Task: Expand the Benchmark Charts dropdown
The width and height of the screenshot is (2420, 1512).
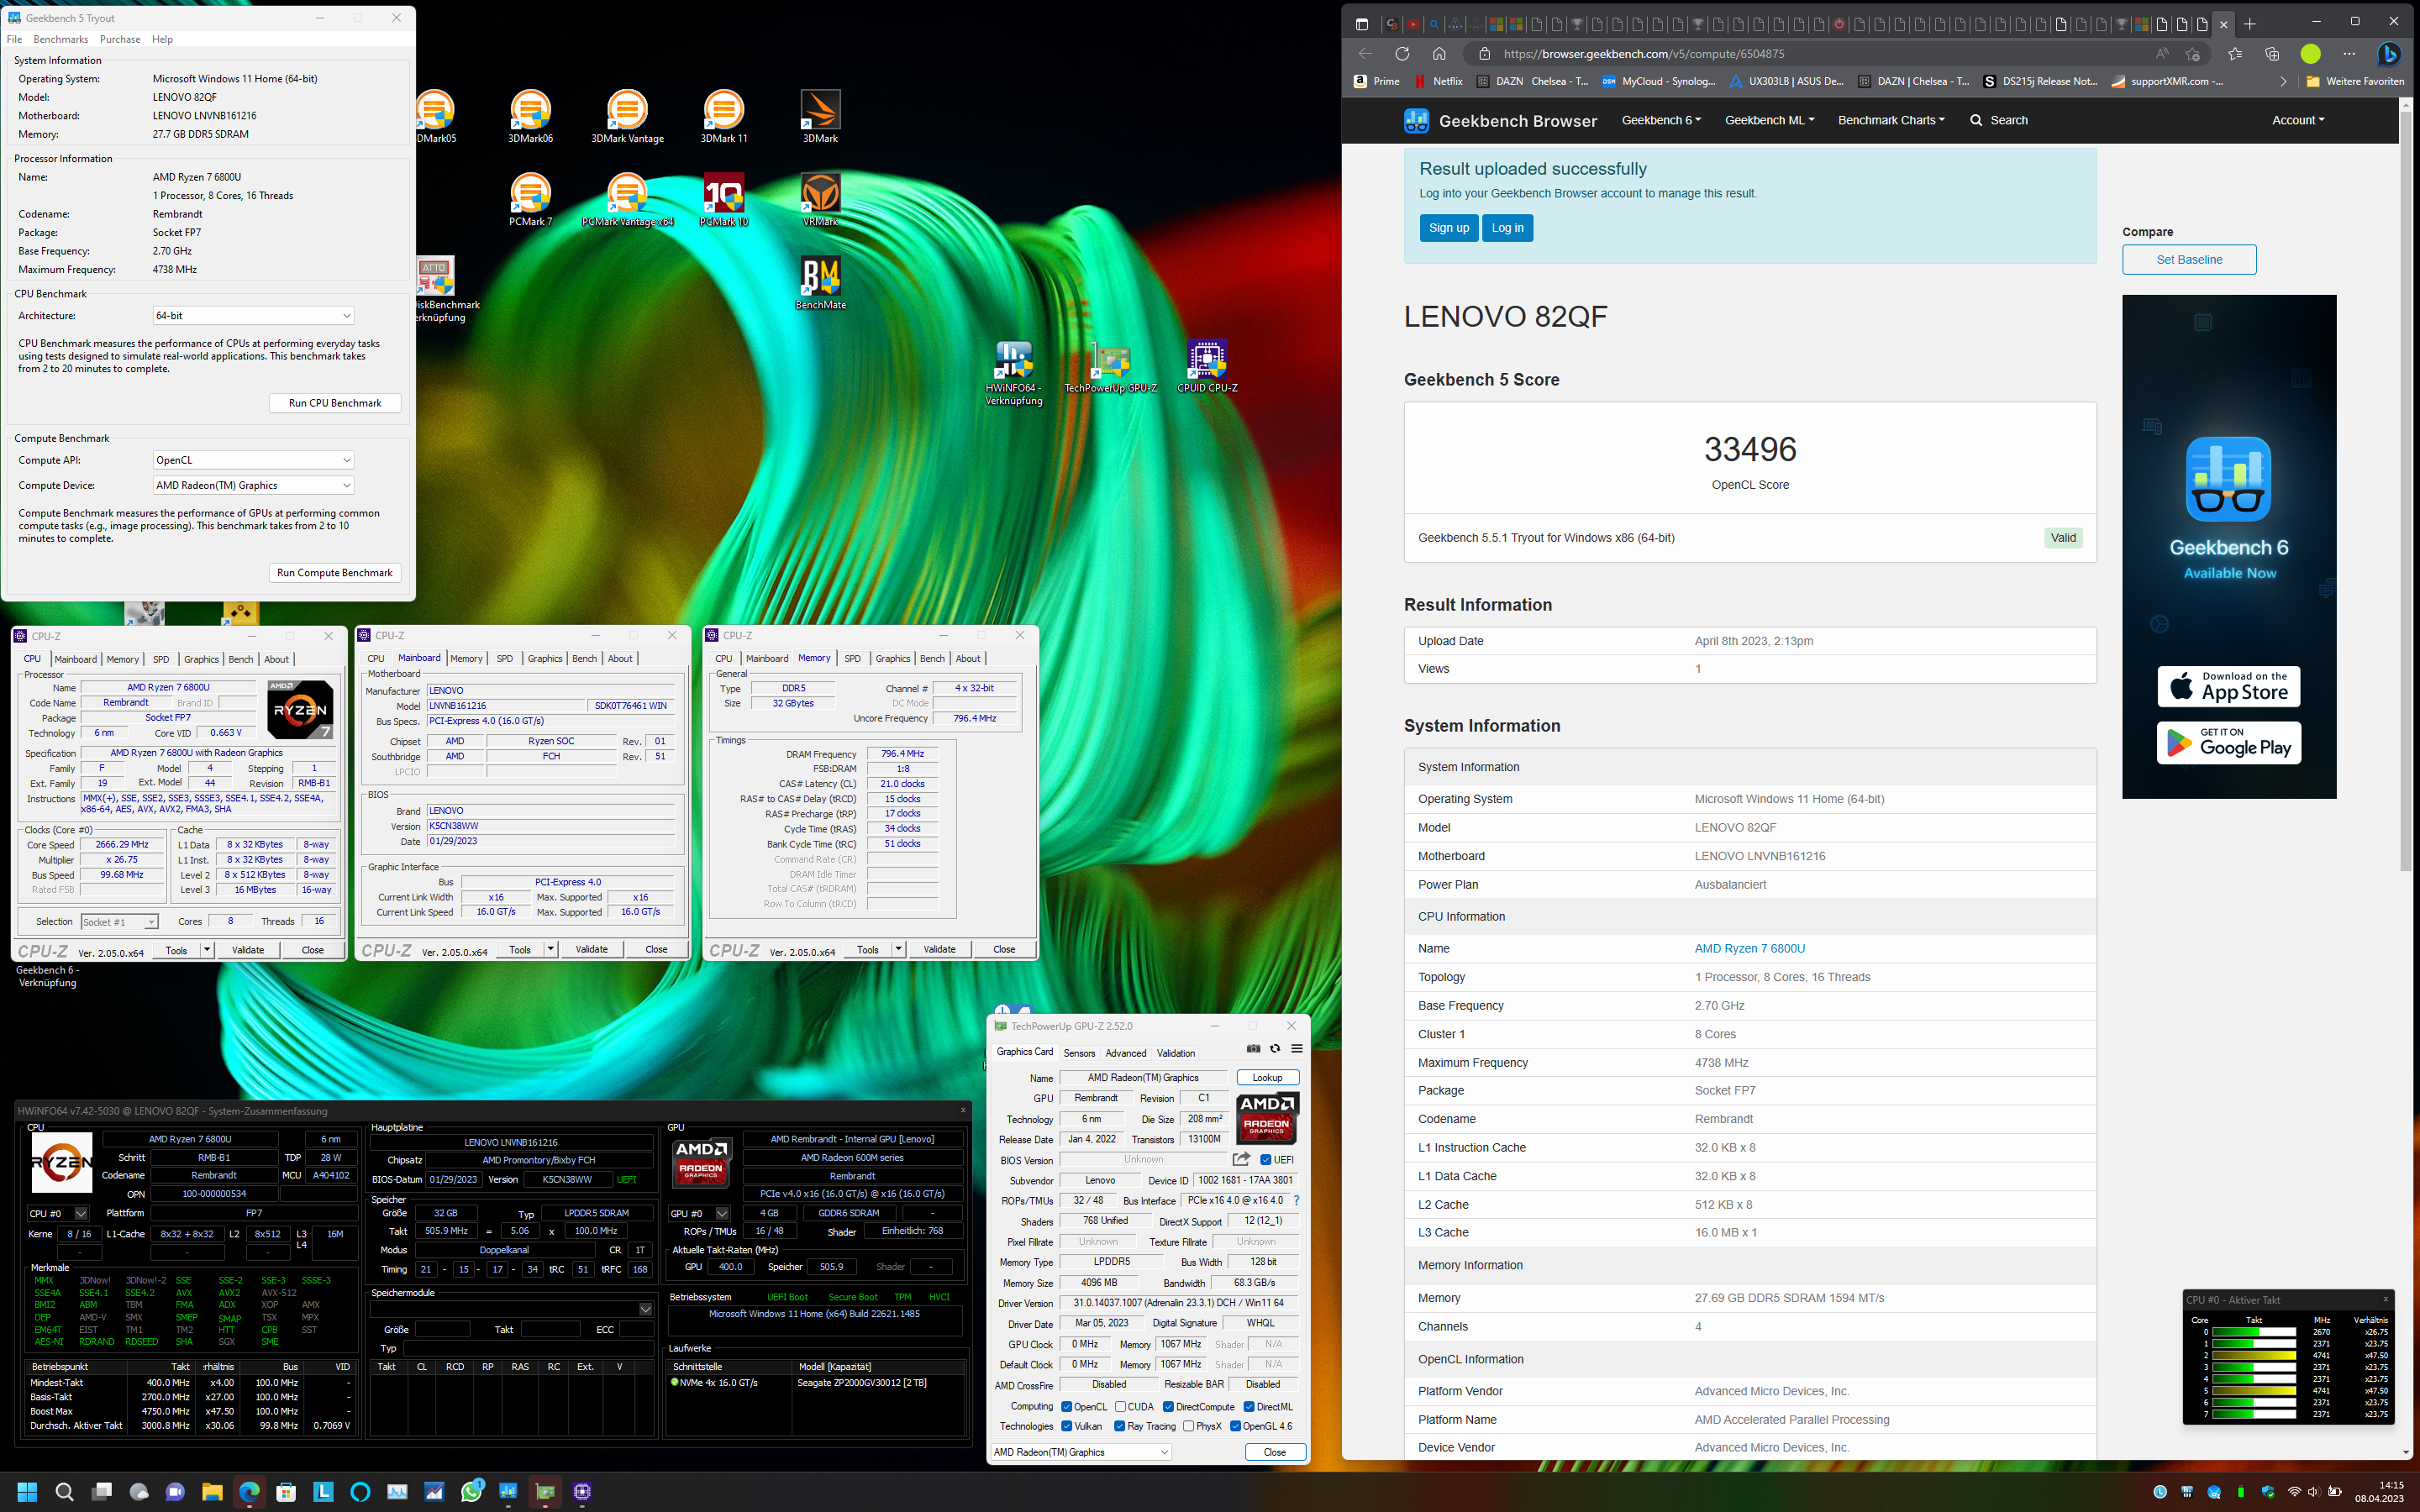Action: (1891, 120)
